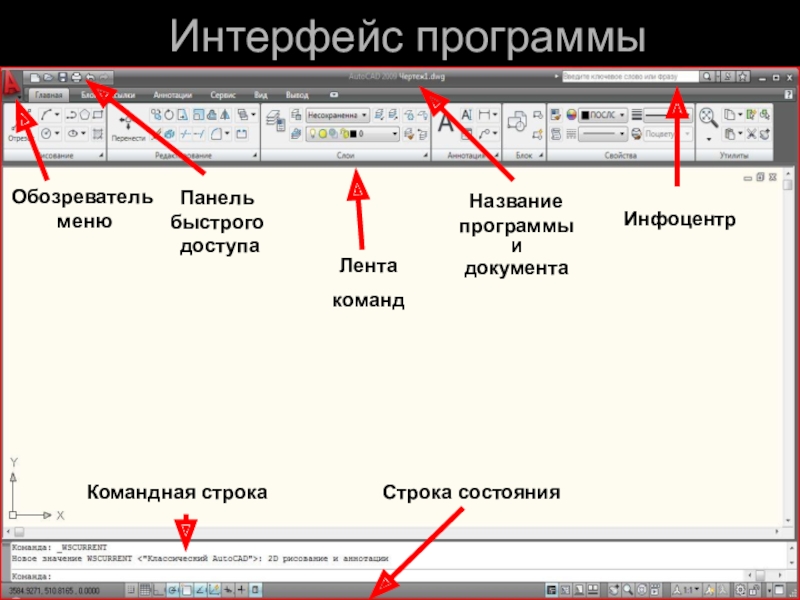800x600 pixels.
Task: Click New drawing in quick access toolbar
Action: tap(34, 78)
